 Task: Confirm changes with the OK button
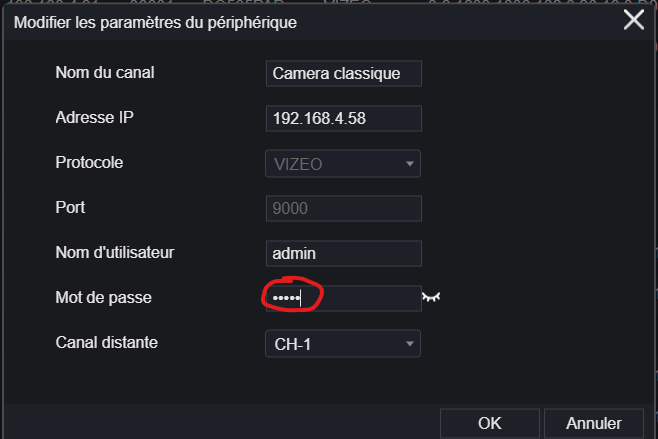point(490,423)
